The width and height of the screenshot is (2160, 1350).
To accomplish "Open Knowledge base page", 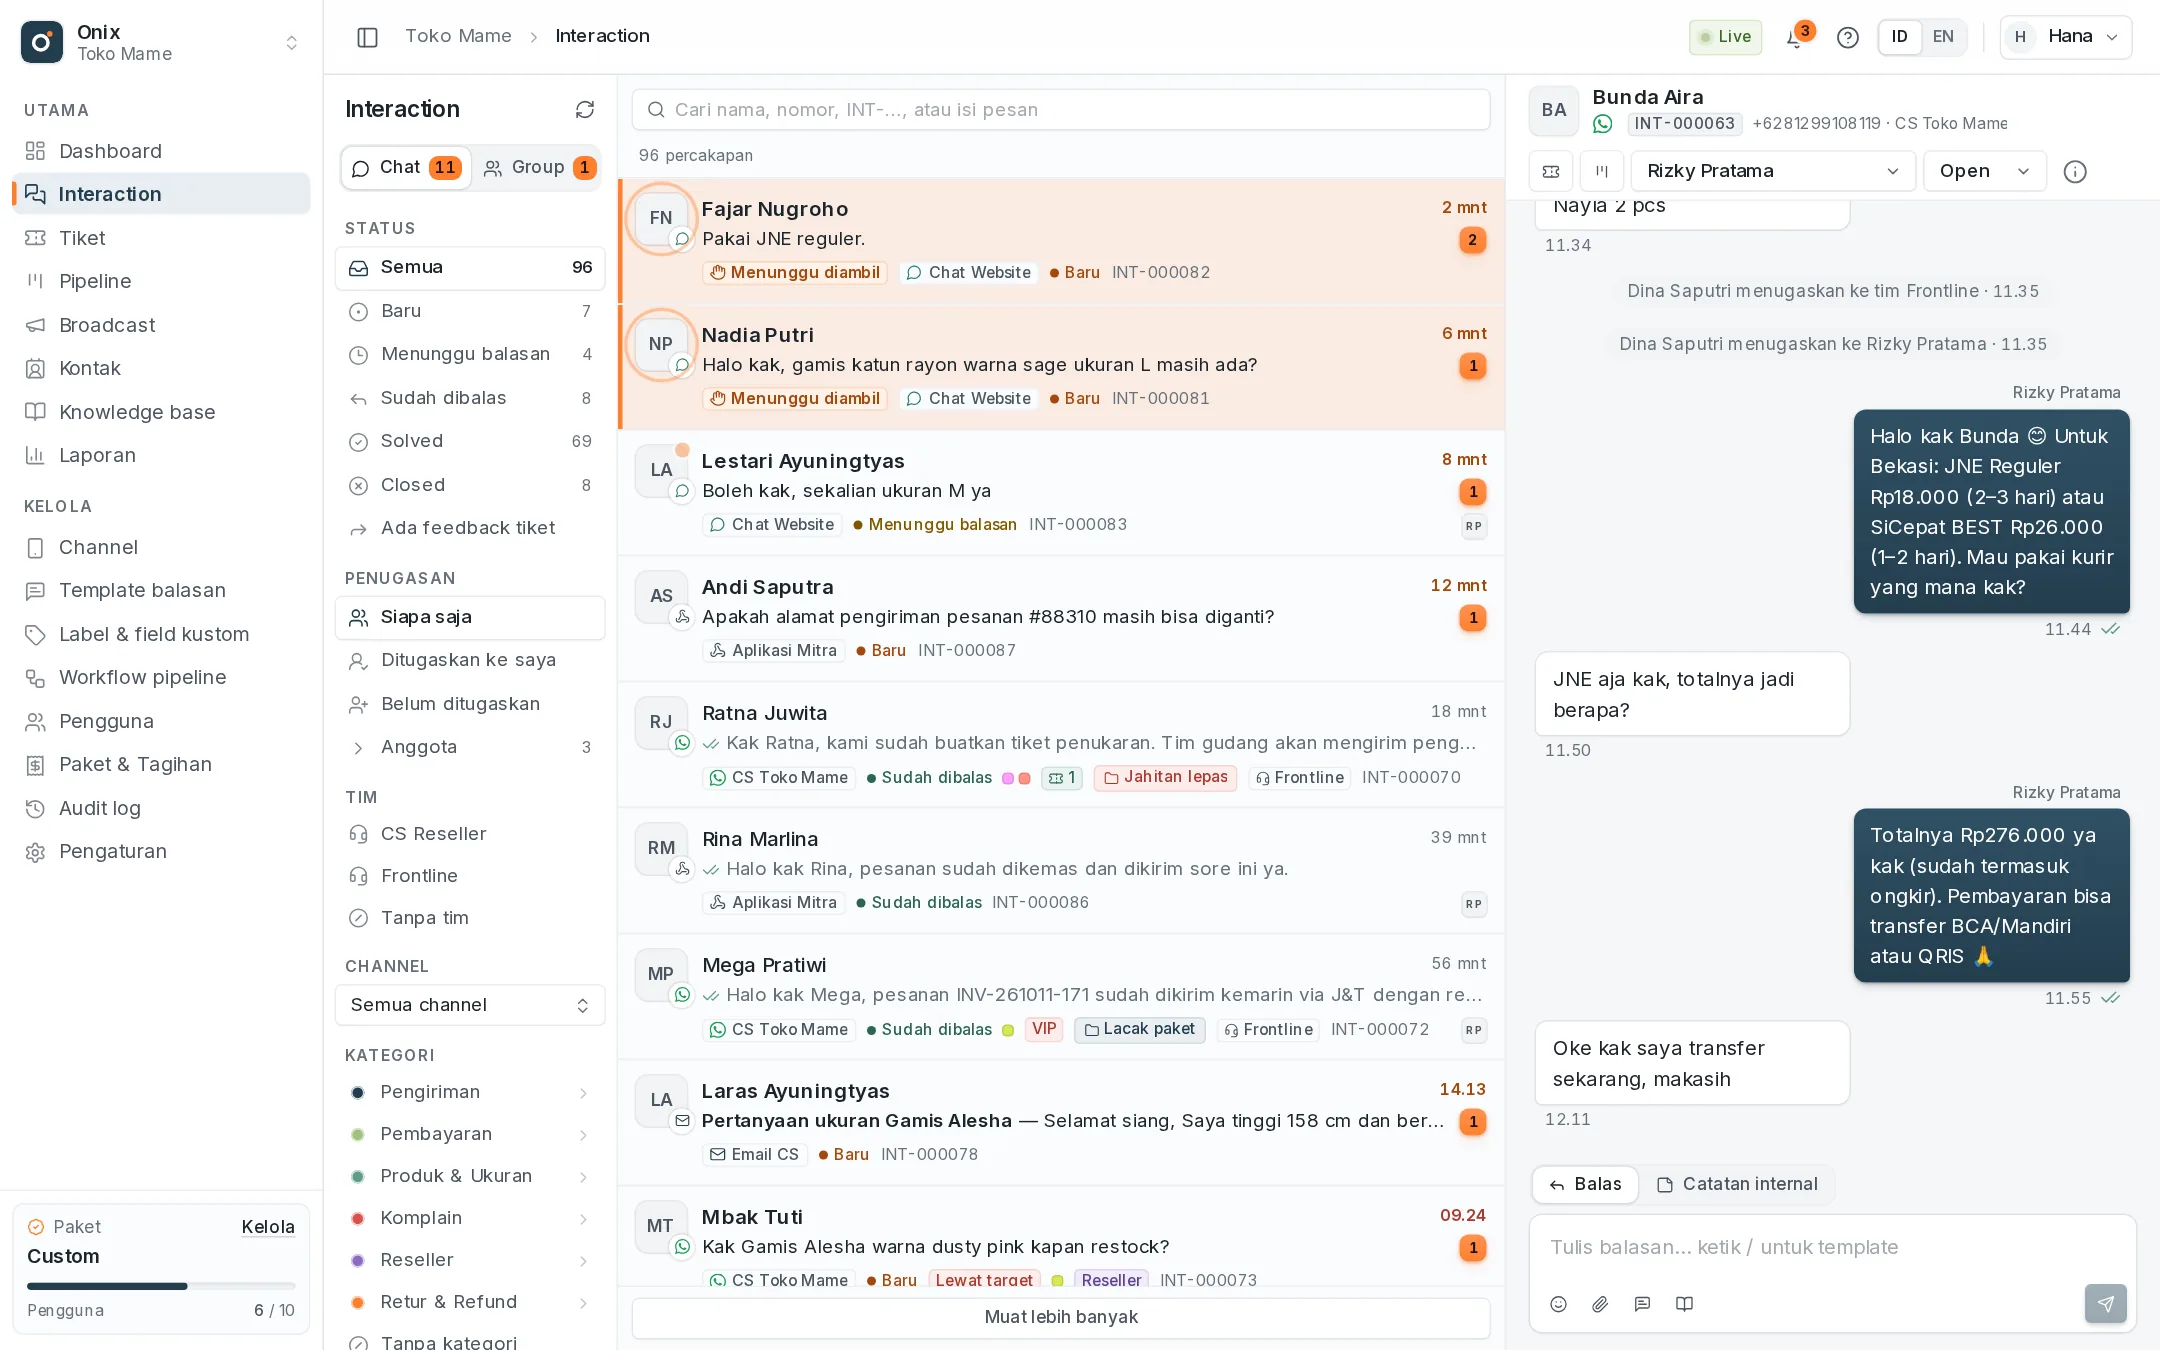I will coord(161,412).
